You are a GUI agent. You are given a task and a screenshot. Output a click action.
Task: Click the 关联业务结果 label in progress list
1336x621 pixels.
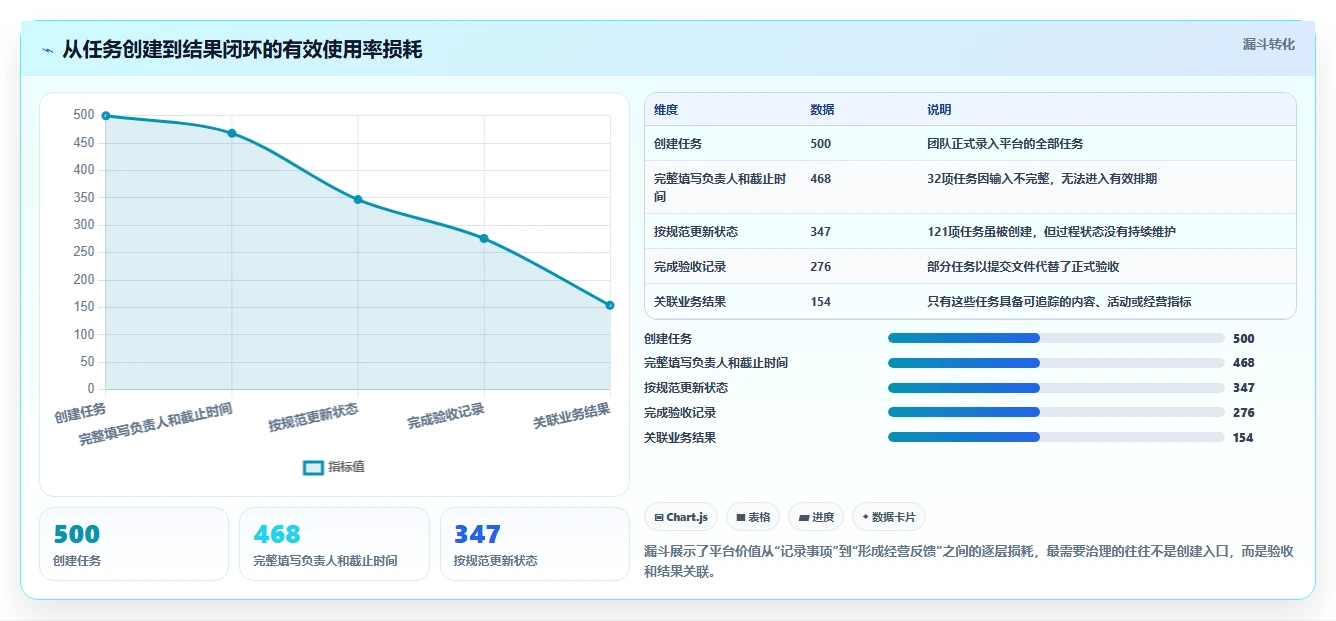coord(680,438)
